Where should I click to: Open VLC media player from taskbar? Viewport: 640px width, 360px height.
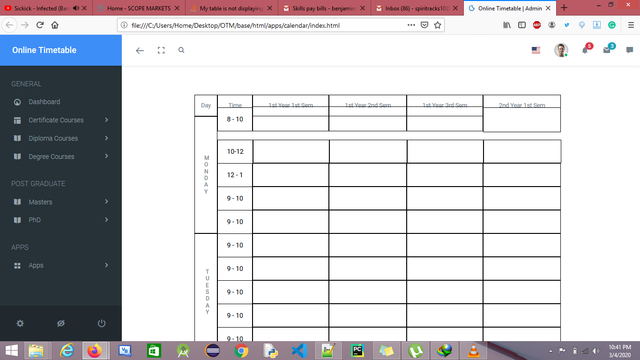(473, 351)
